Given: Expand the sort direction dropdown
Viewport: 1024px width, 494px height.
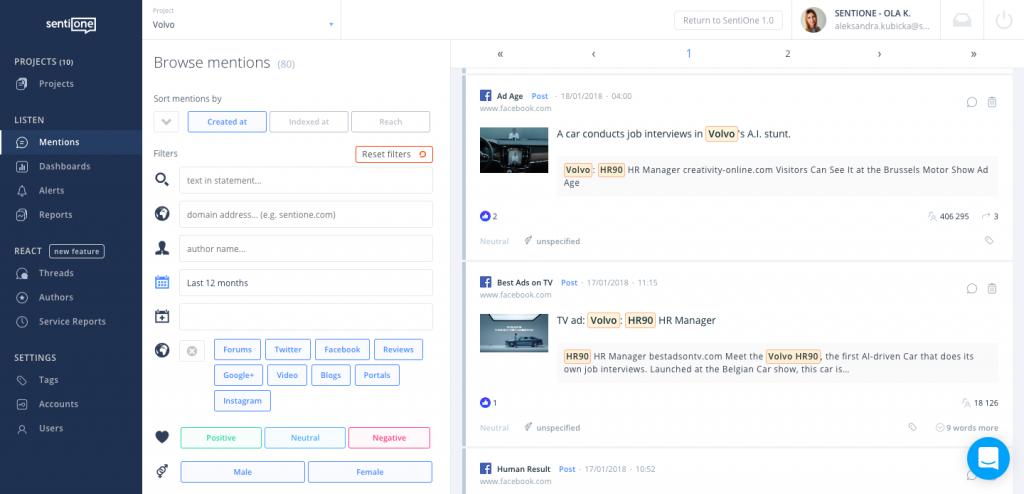Looking at the screenshot, I should [x=166, y=122].
